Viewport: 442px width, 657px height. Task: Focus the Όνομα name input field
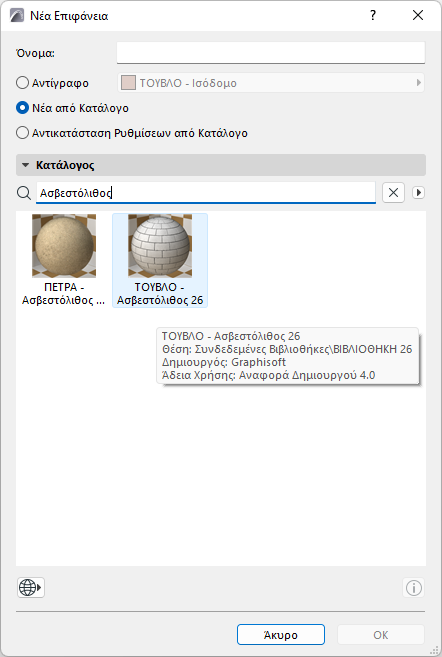click(271, 53)
